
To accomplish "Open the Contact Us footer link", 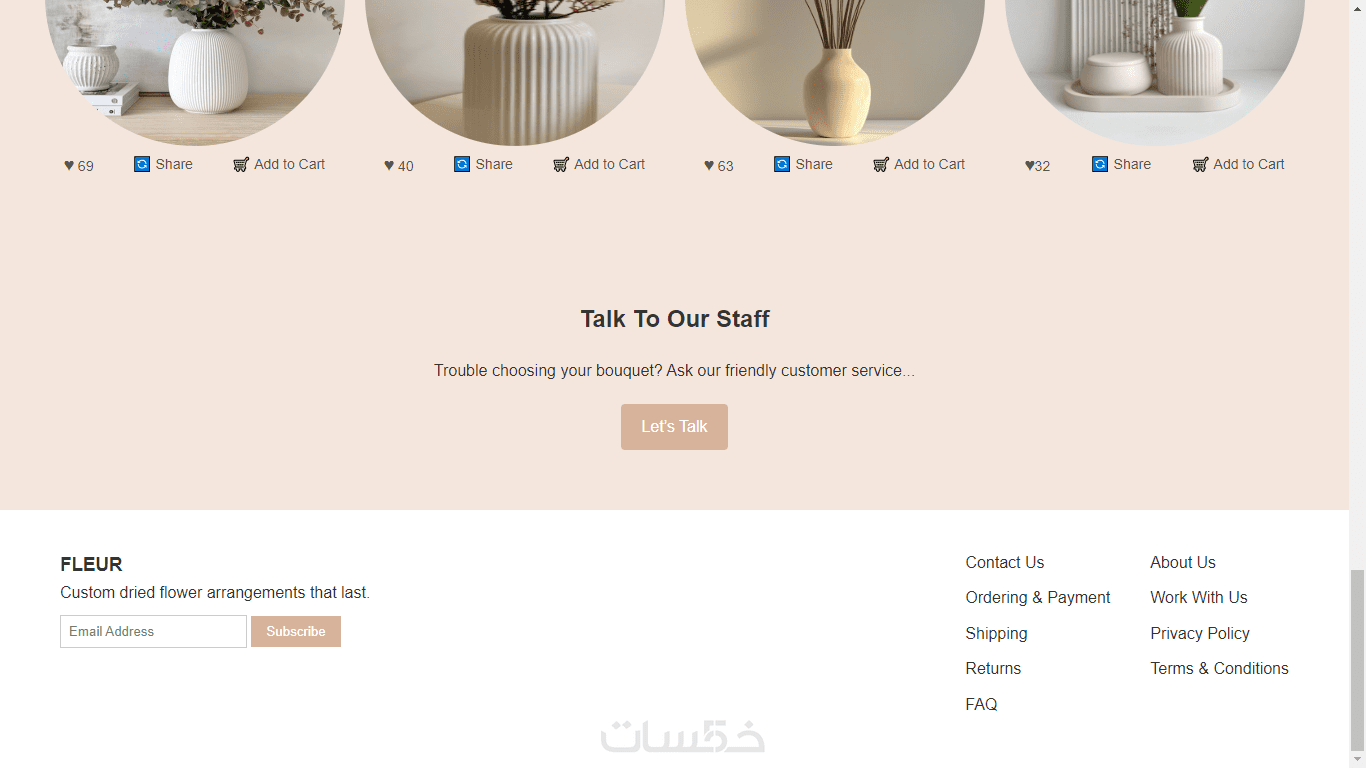I will point(1004,562).
